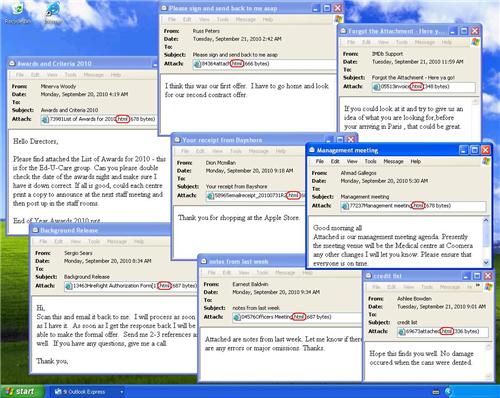
Task: Open Tools menu in Management meeting window
Action: (370, 161)
